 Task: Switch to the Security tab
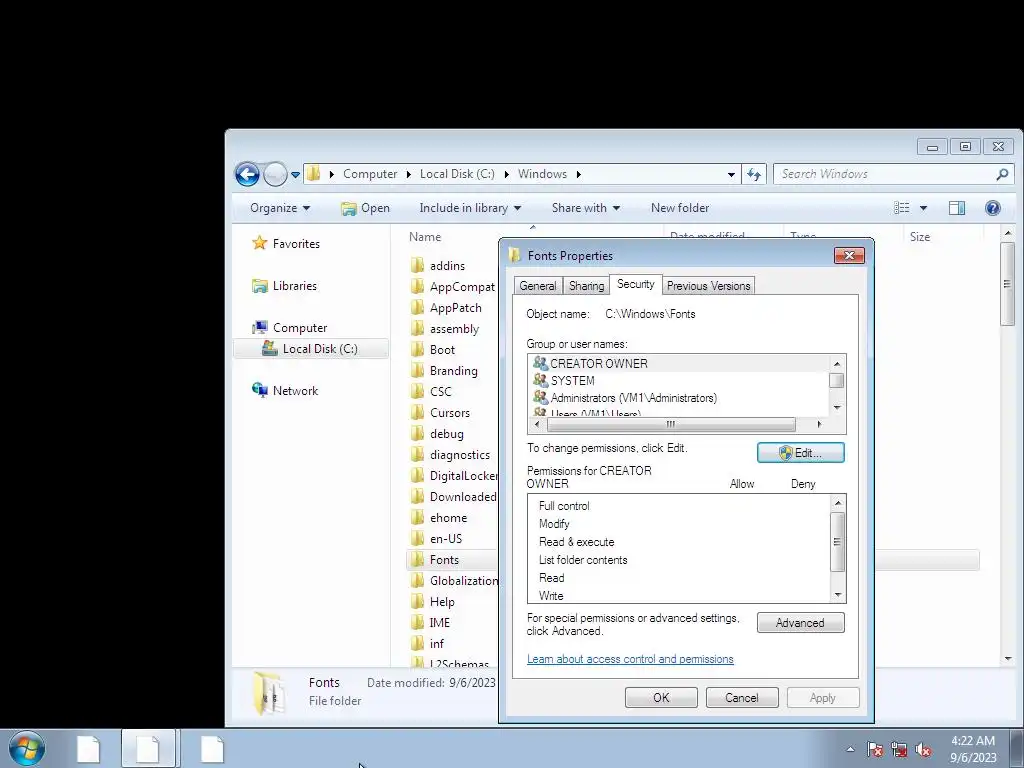[x=635, y=284]
